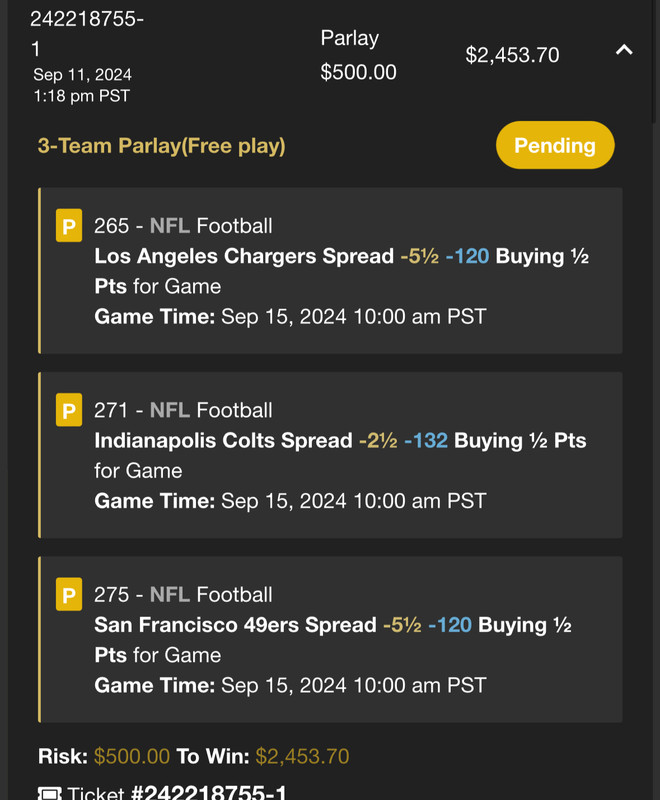Select the San Francisco 49ers Spread bet card
This screenshot has width=660, height=800.
pyautogui.click(x=330, y=639)
